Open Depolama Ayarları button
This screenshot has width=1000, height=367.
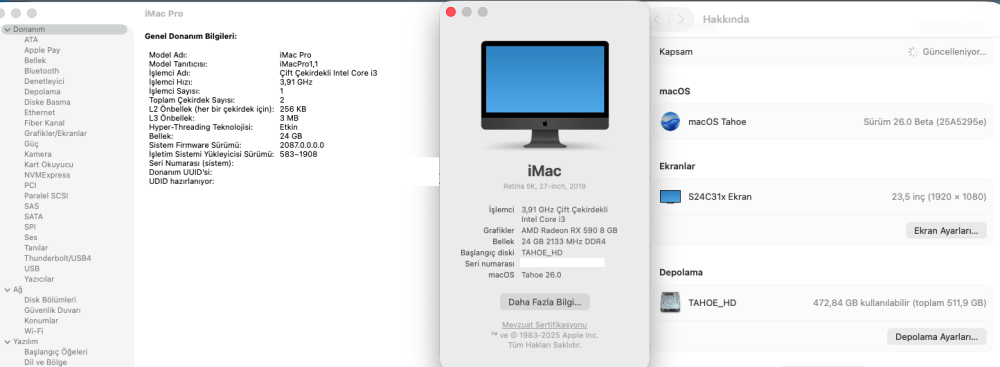[936, 336]
